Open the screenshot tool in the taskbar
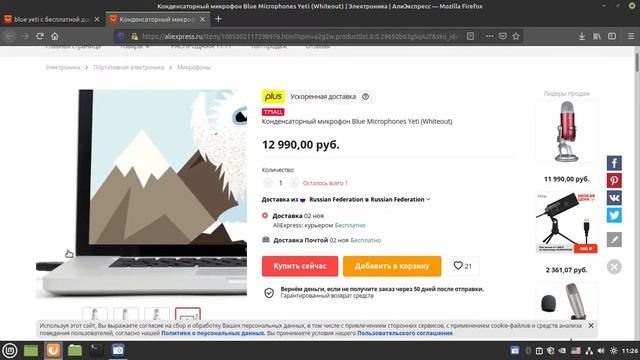The height and width of the screenshot is (360, 640). click(x=118, y=350)
